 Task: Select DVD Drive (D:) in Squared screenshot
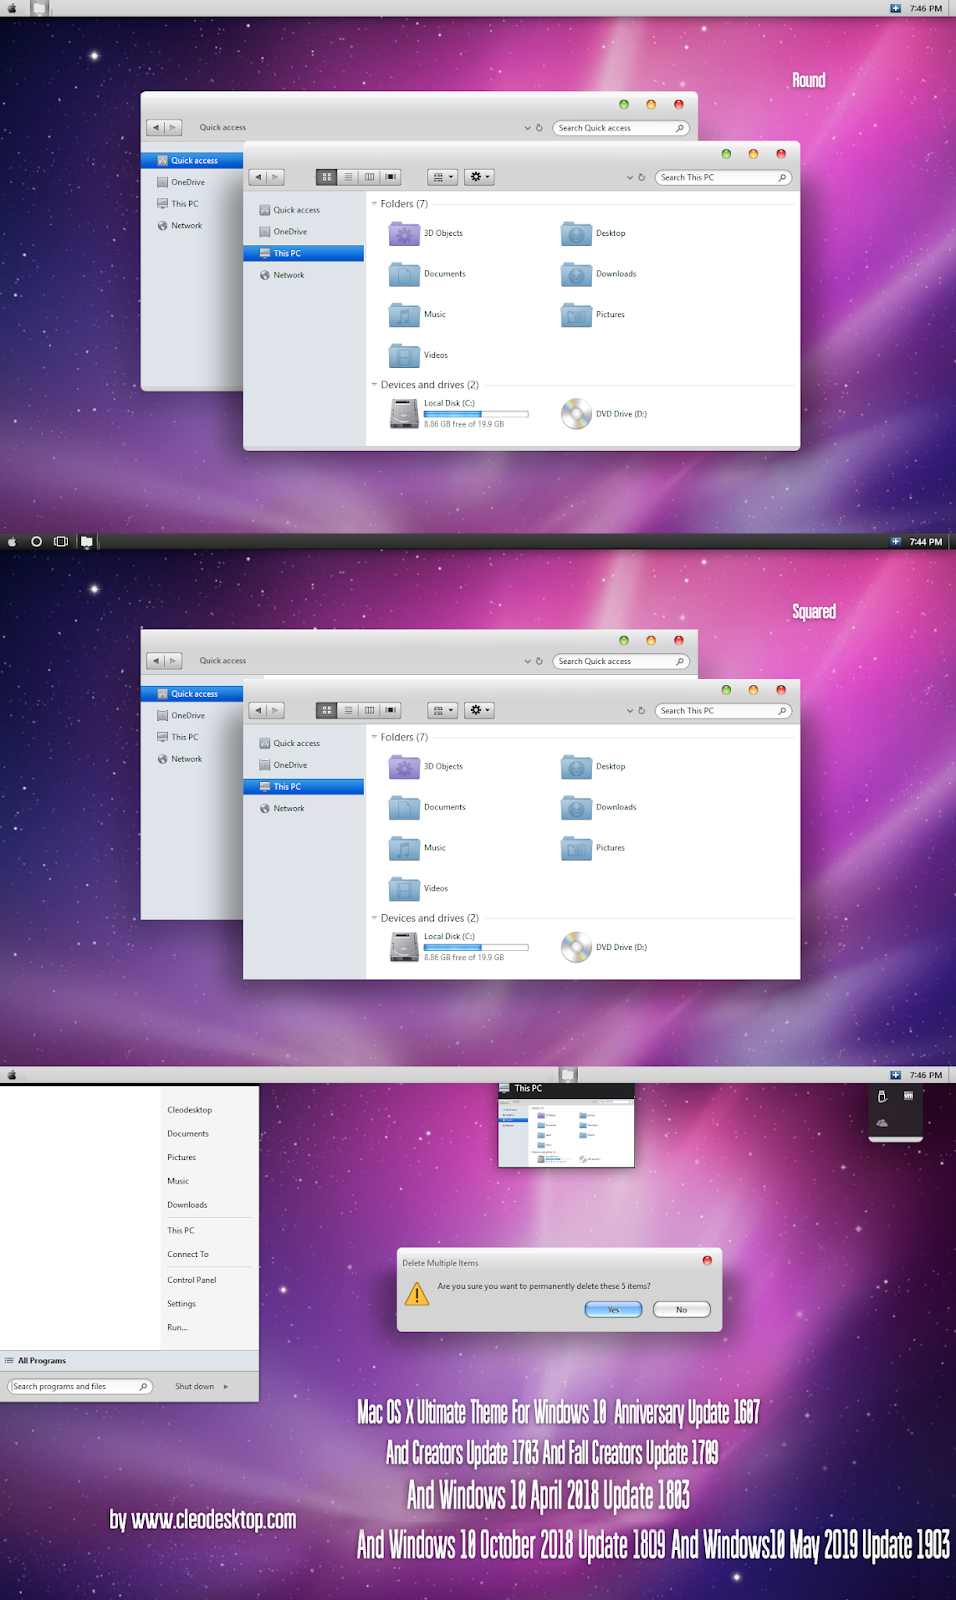point(604,946)
